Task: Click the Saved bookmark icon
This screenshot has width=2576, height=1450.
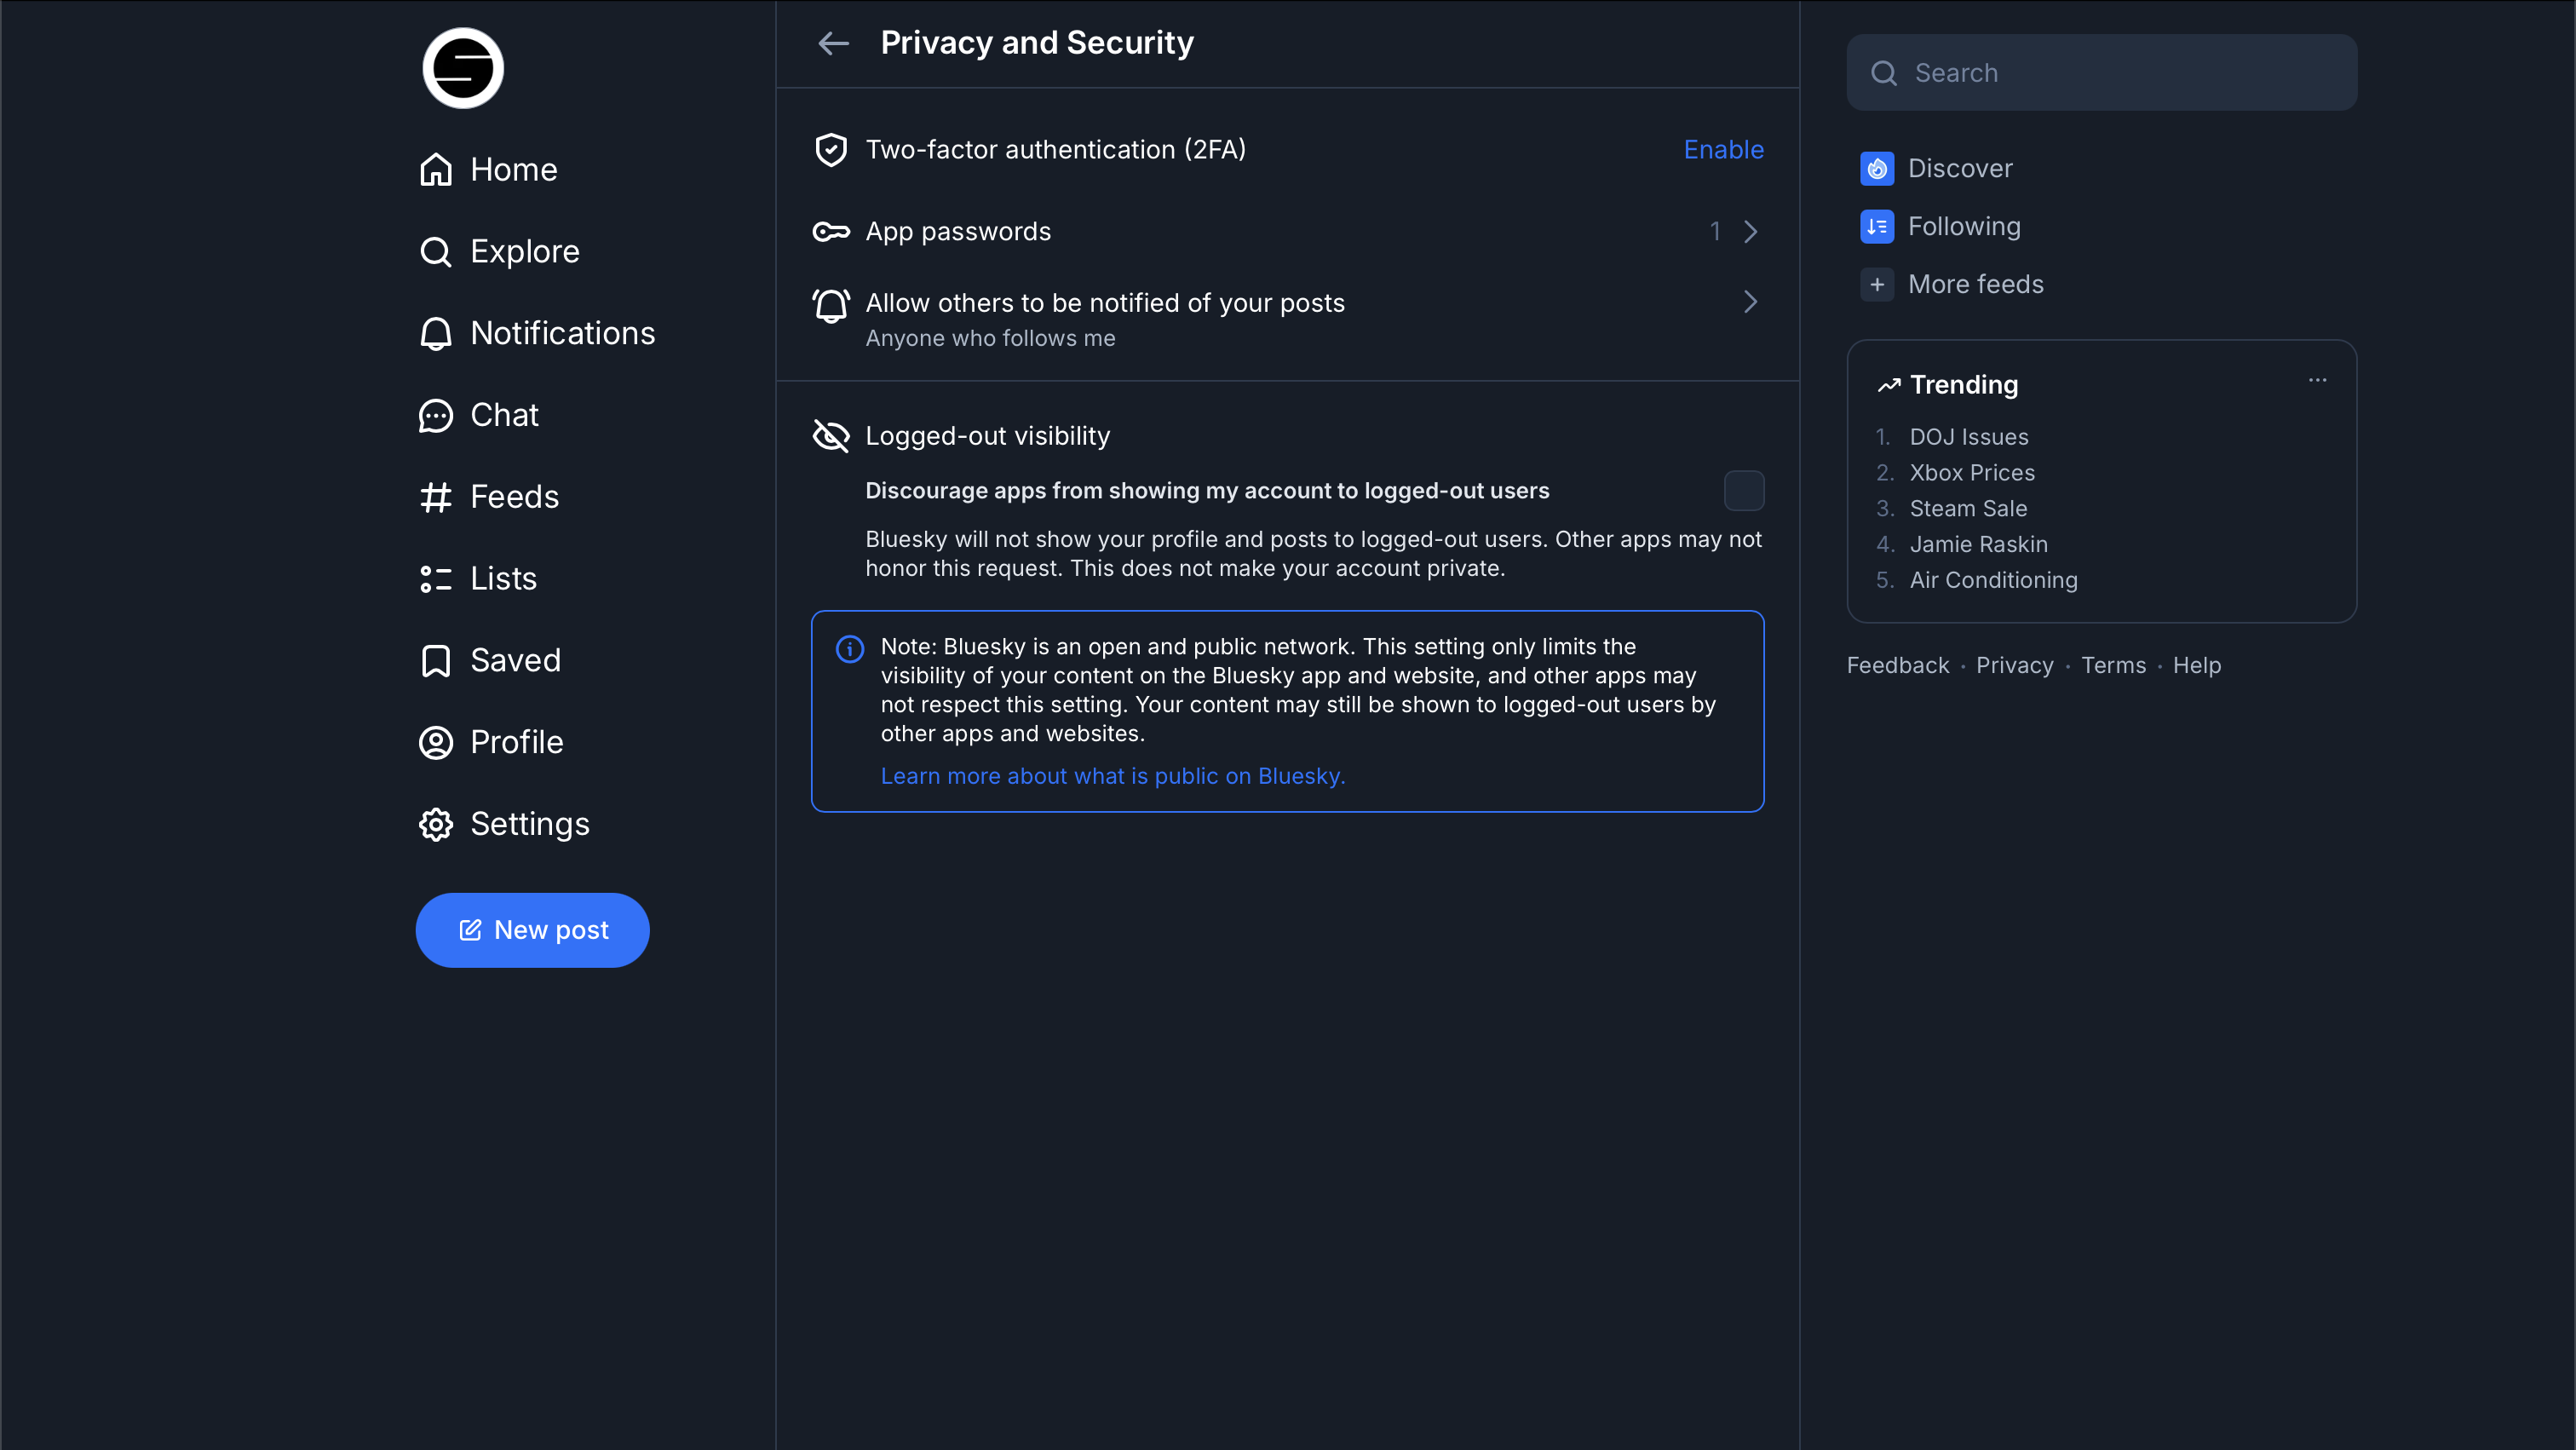Action: point(436,660)
